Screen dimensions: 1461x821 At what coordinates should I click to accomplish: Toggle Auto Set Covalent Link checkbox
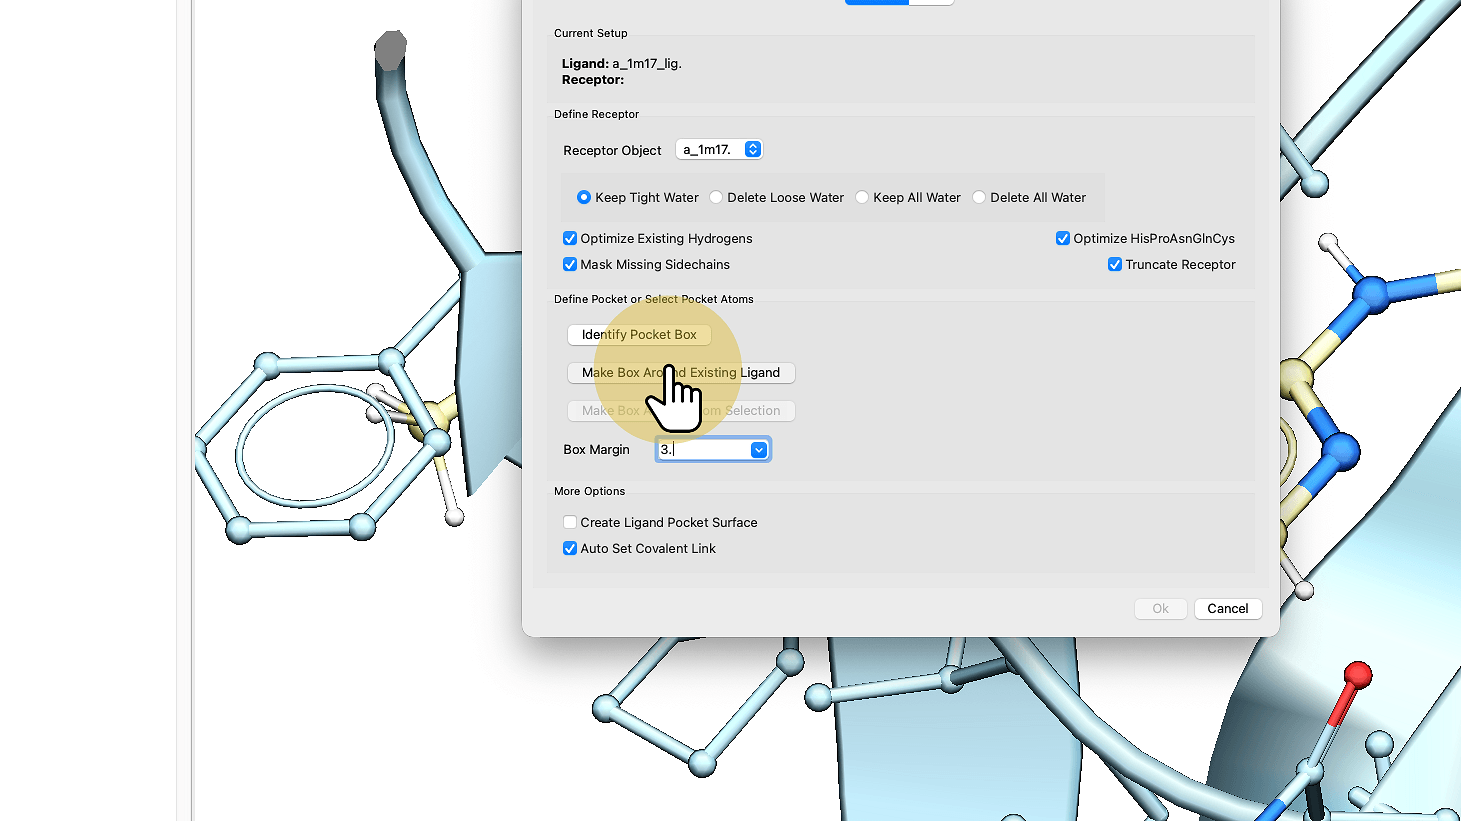point(570,549)
